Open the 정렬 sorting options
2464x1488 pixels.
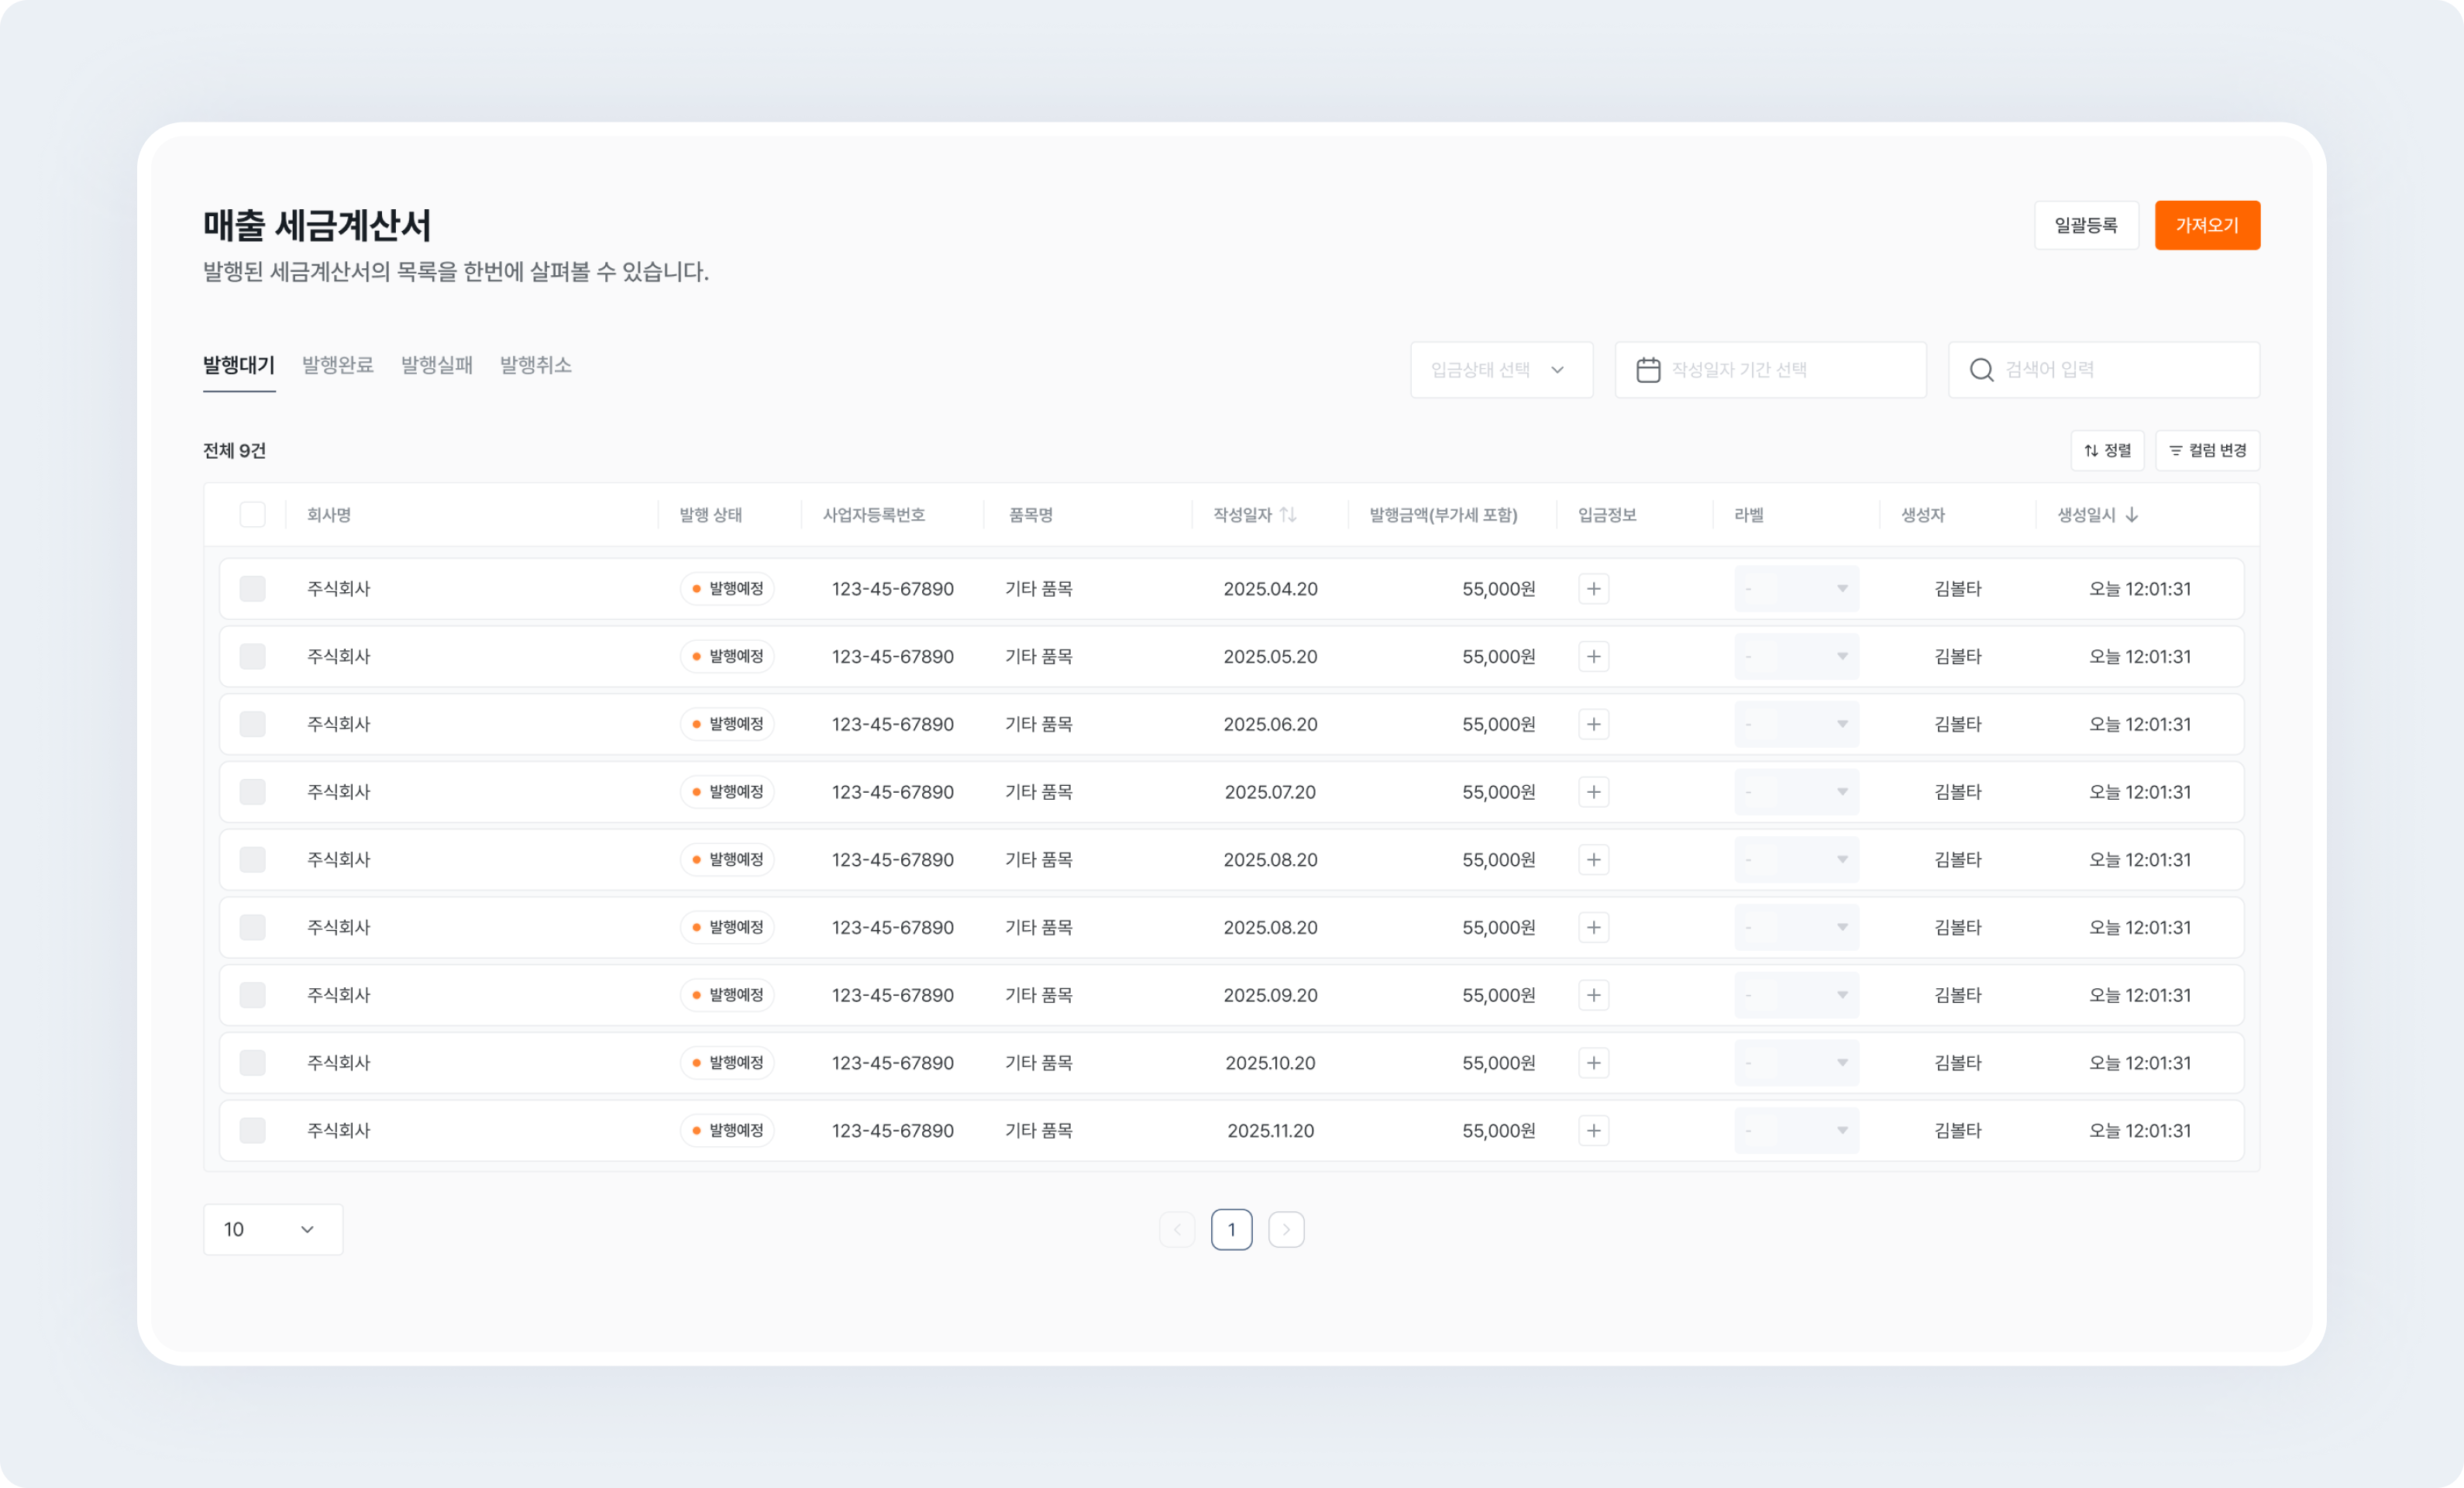point(2107,450)
